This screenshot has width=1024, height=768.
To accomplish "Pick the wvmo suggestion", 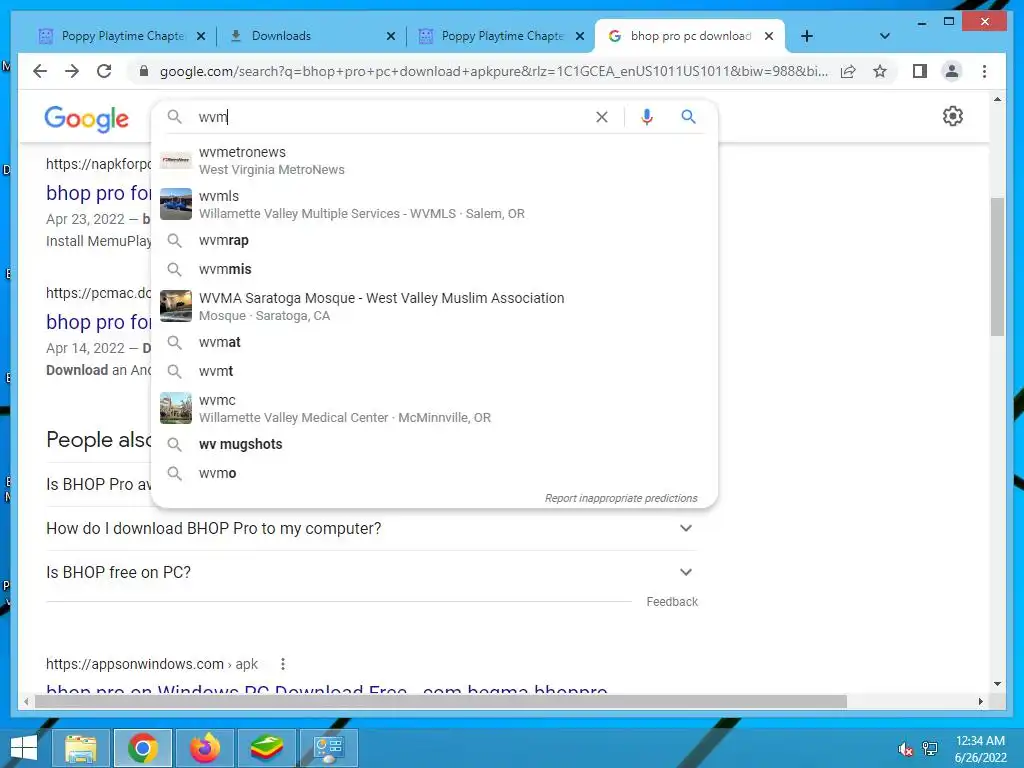I will 434,473.
